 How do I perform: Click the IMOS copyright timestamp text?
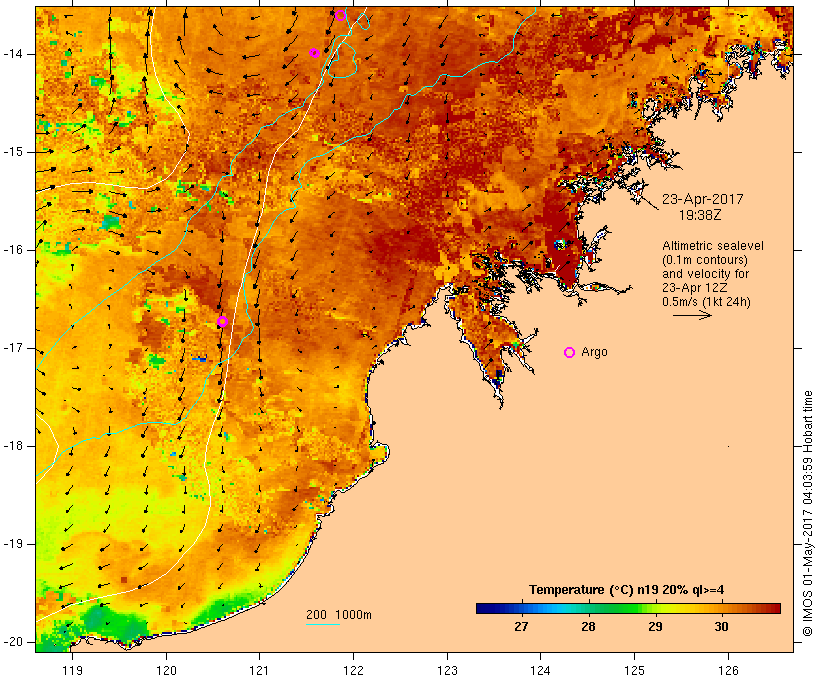pos(808,513)
